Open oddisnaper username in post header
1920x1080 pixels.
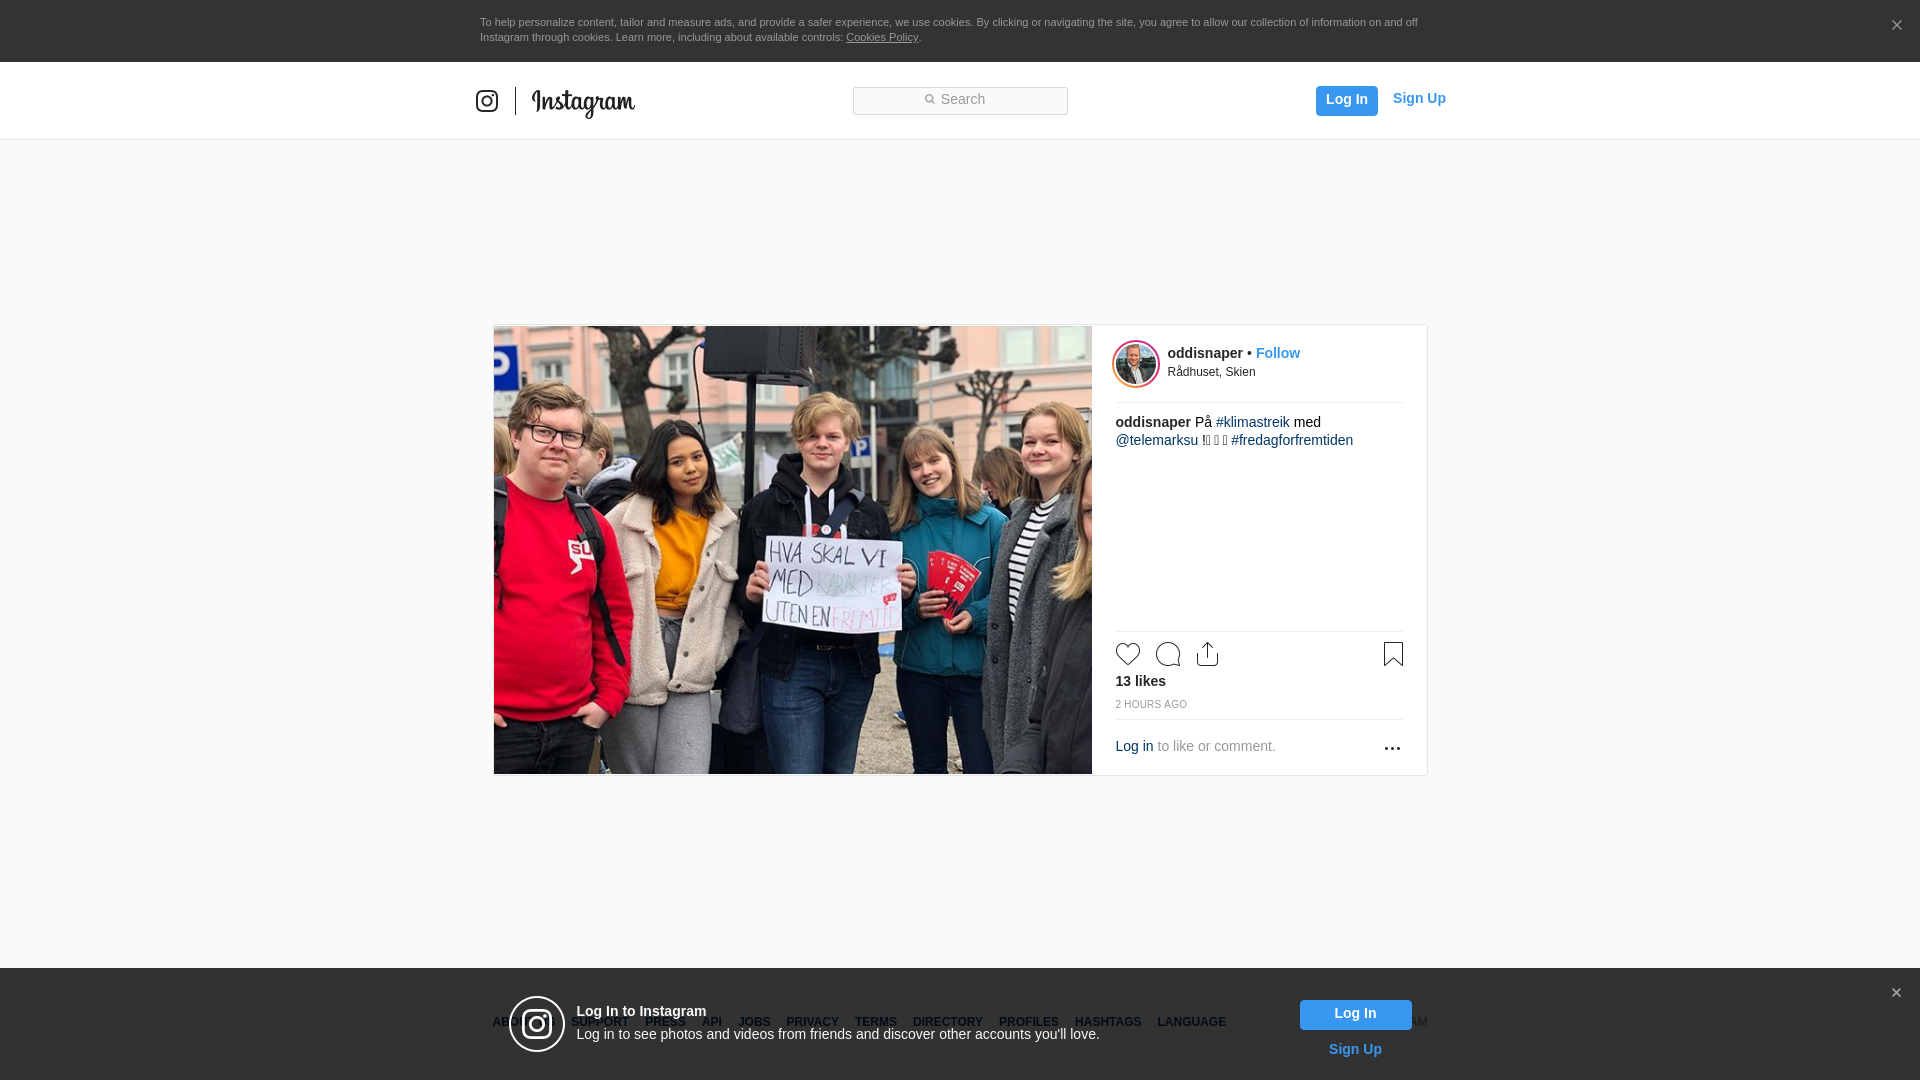pos(1205,353)
